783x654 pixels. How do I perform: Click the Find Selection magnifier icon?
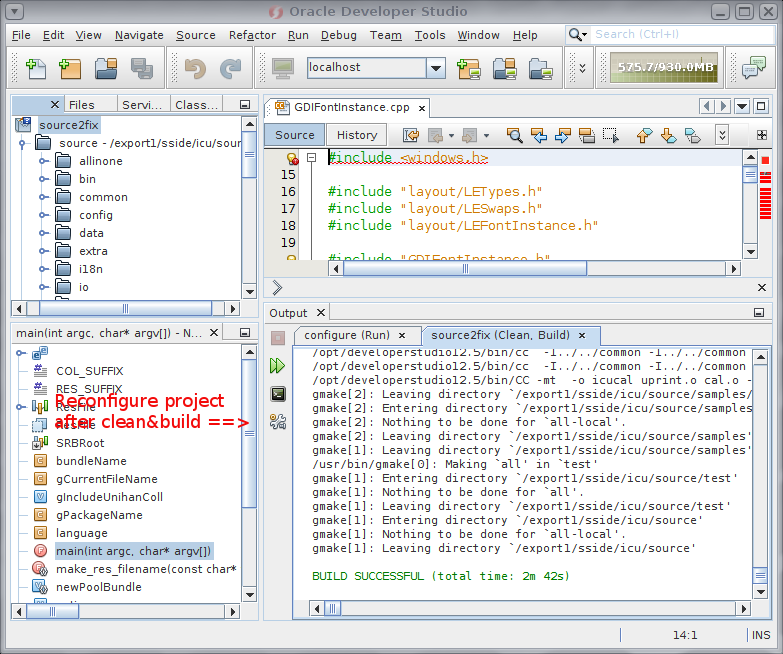pos(515,135)
